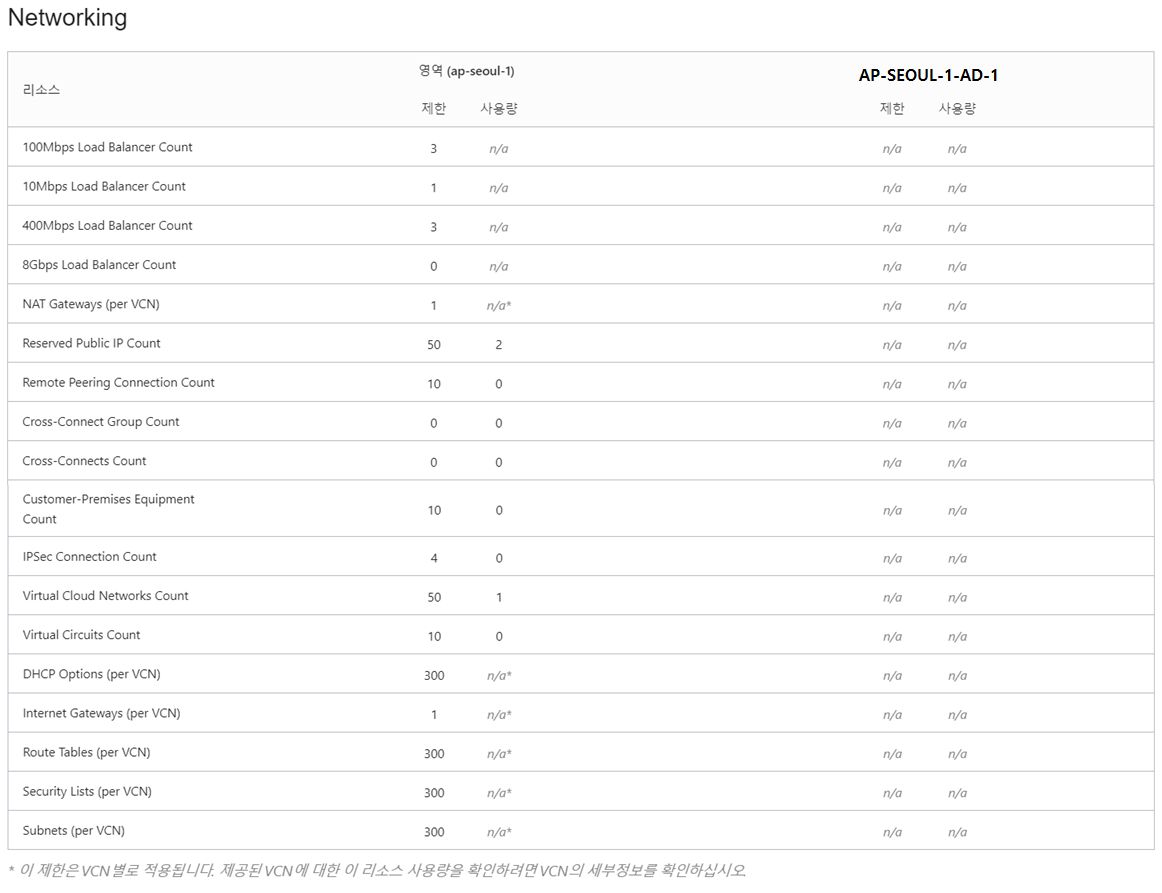
Task: Click the Cross-Connect Group Count label
Action: pos(101,422)
